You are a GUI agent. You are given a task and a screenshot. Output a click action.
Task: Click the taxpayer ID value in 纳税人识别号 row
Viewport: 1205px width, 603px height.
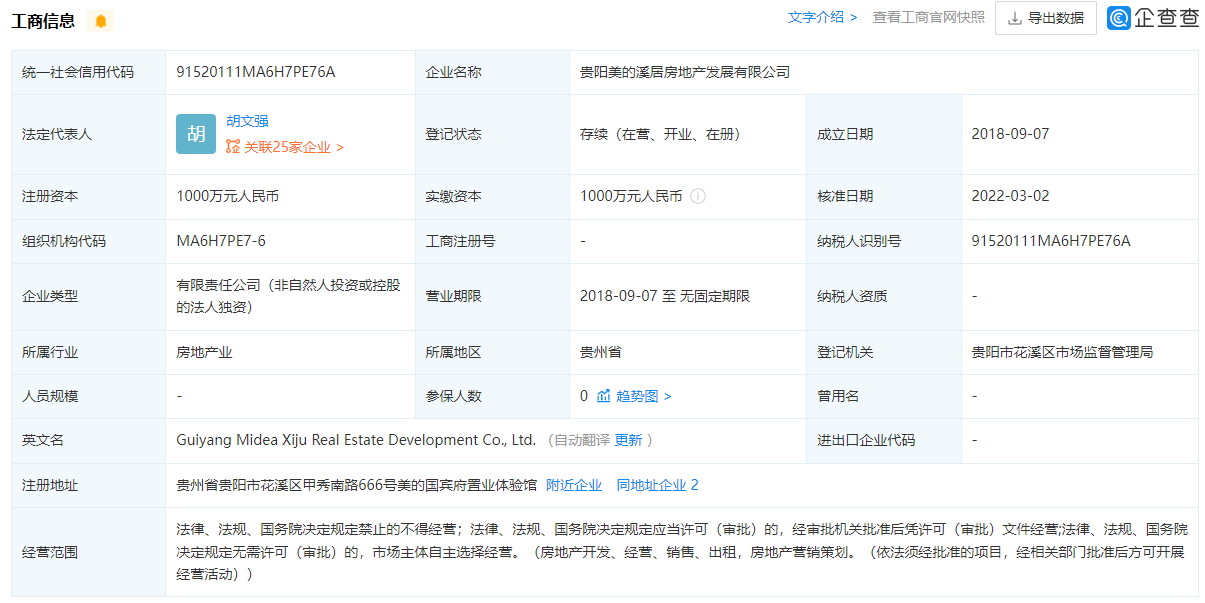point(1051,241)
